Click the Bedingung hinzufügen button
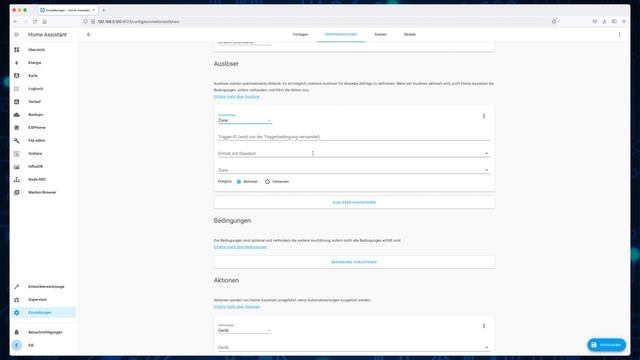 pyautogui.click(x=354, y=262)
